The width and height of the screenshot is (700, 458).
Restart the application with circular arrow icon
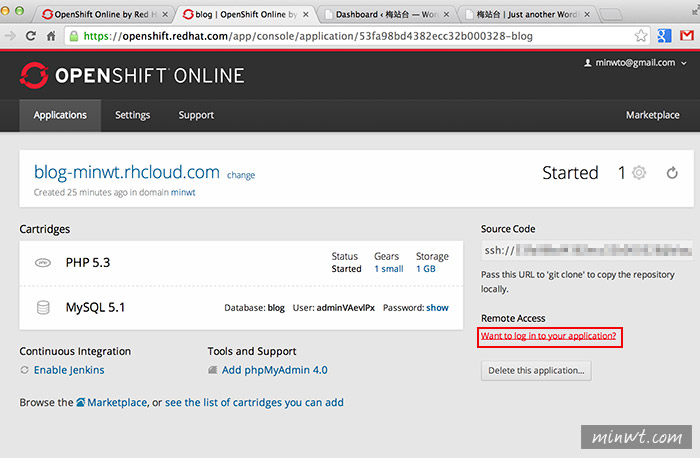tap(672, 172)
